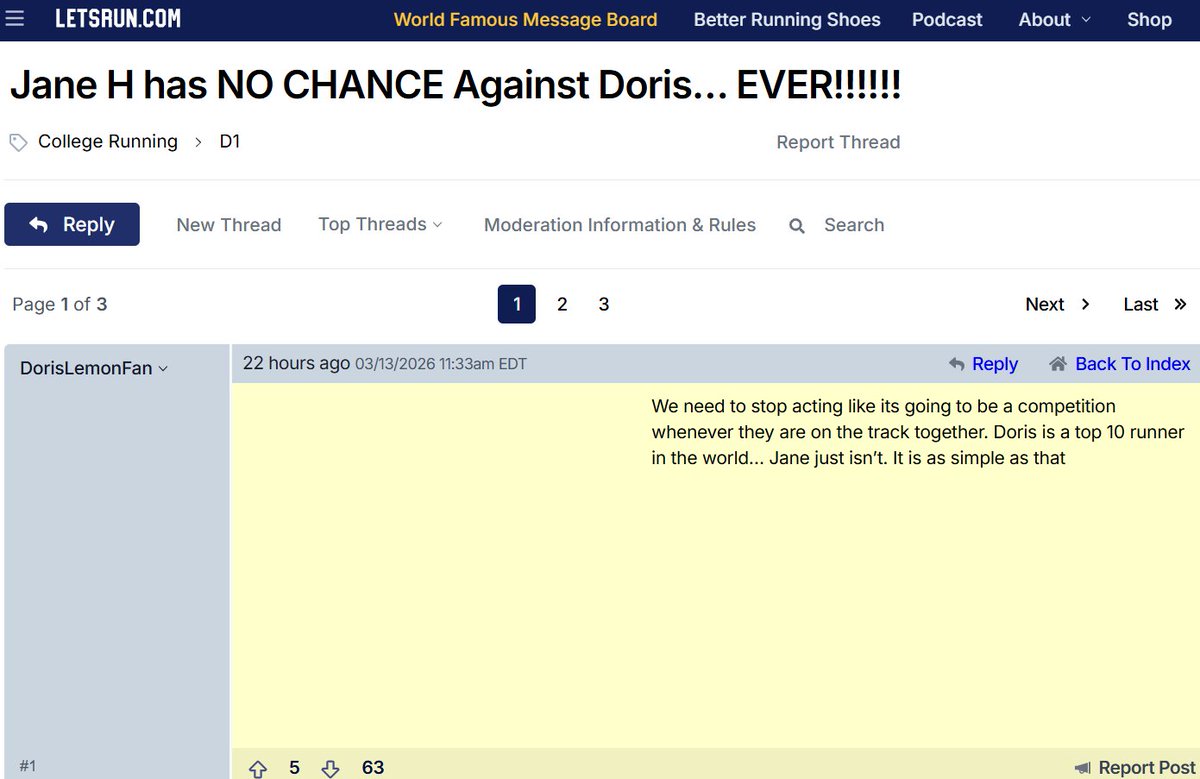Click the Page 1 of 3 text
1200x779 pixels.
pyautogui.click(x=60, y=304)
